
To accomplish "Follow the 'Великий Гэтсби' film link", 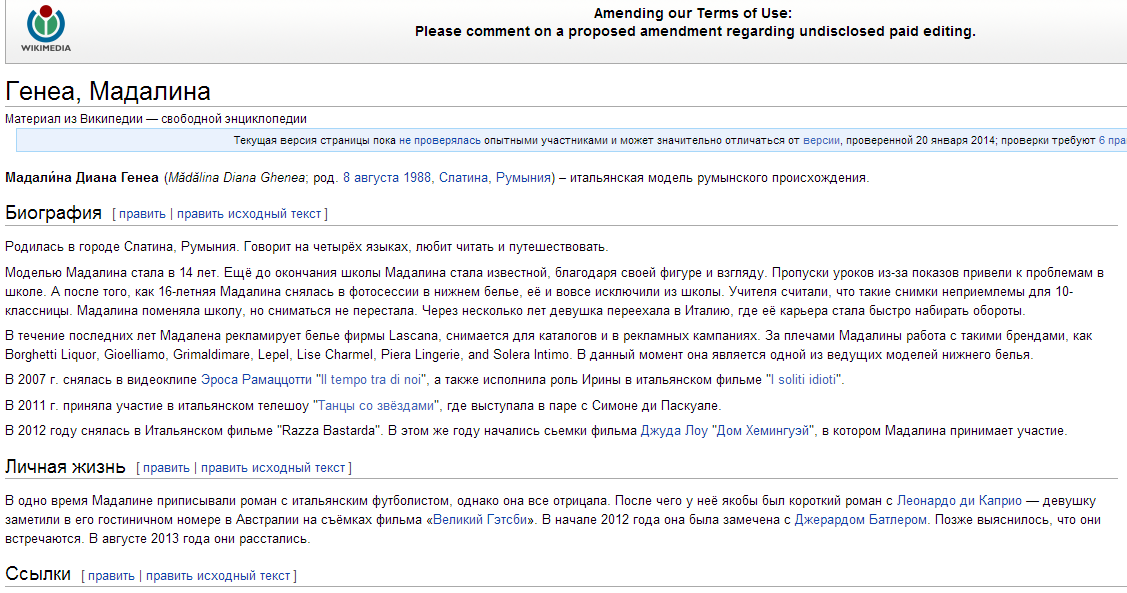I will (x=484, y=520).
